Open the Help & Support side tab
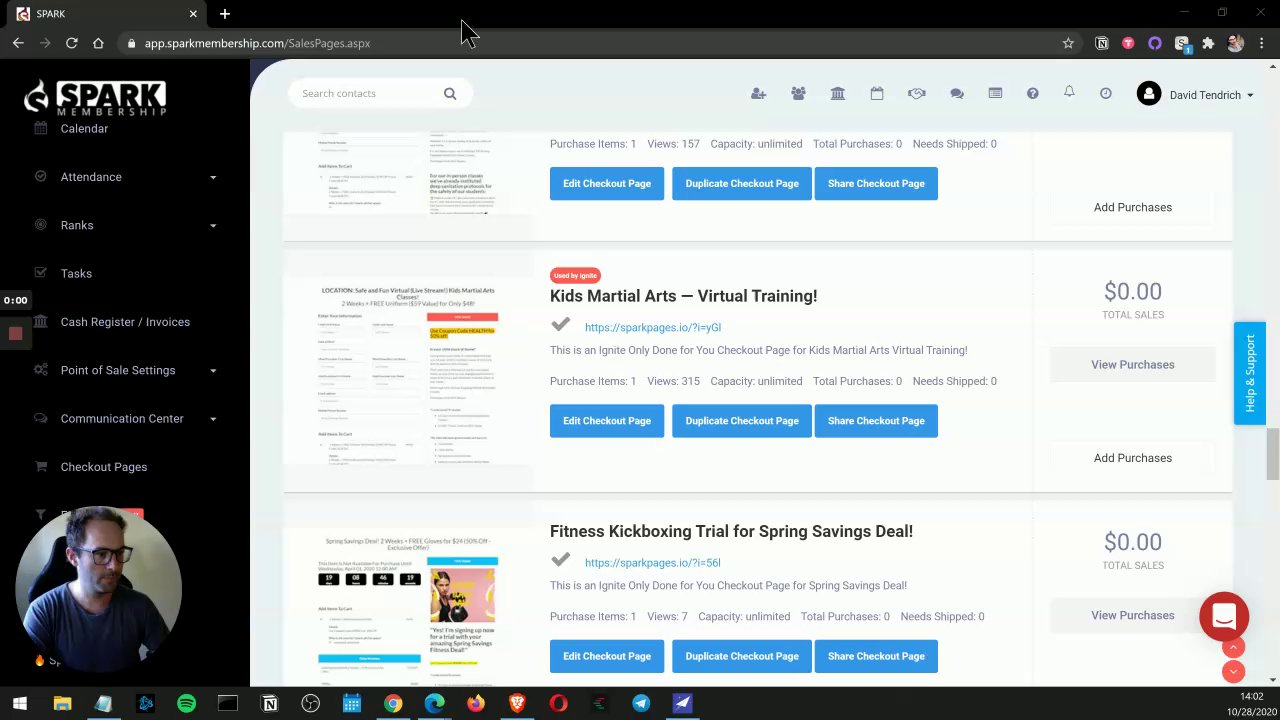This screenshot has width=1280, height=720. pos(1250,373)
